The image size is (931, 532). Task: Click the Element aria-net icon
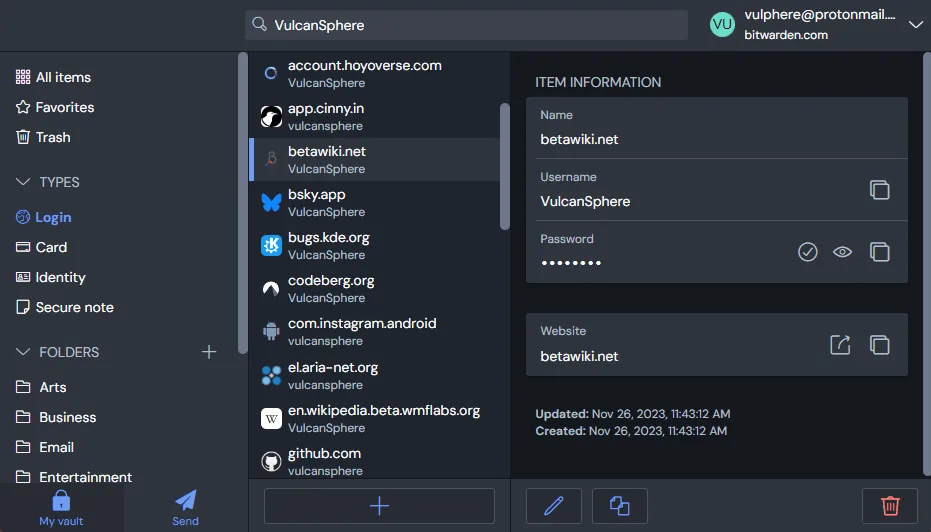click(271, 375)
